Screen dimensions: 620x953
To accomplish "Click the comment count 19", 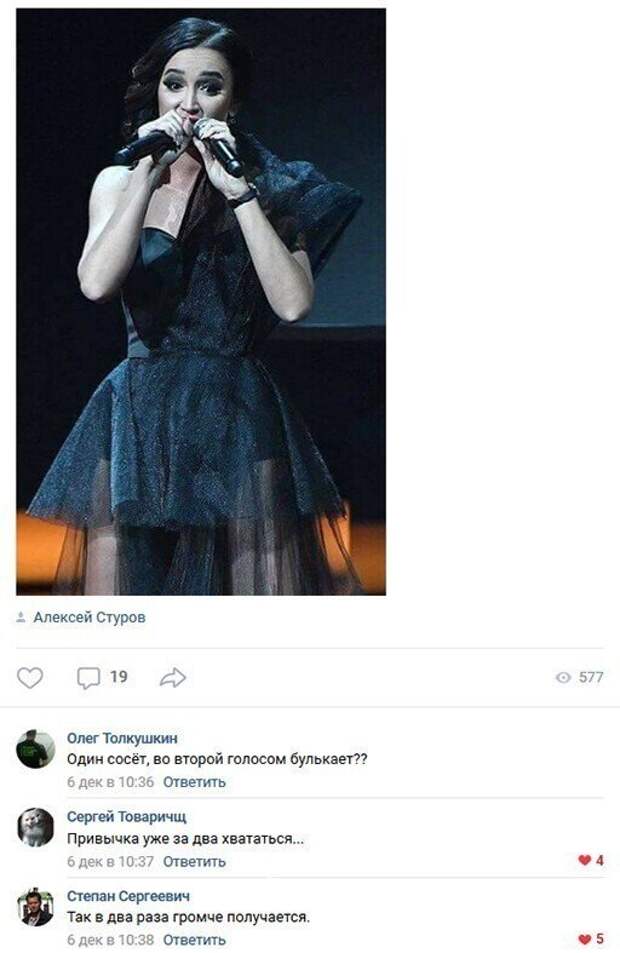I will click(119, 676).
